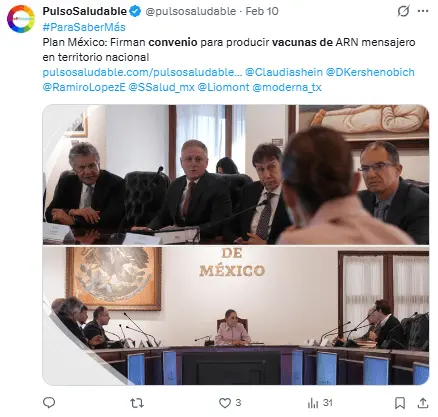Open the pulsosaludable.com article link

point(142,72)
